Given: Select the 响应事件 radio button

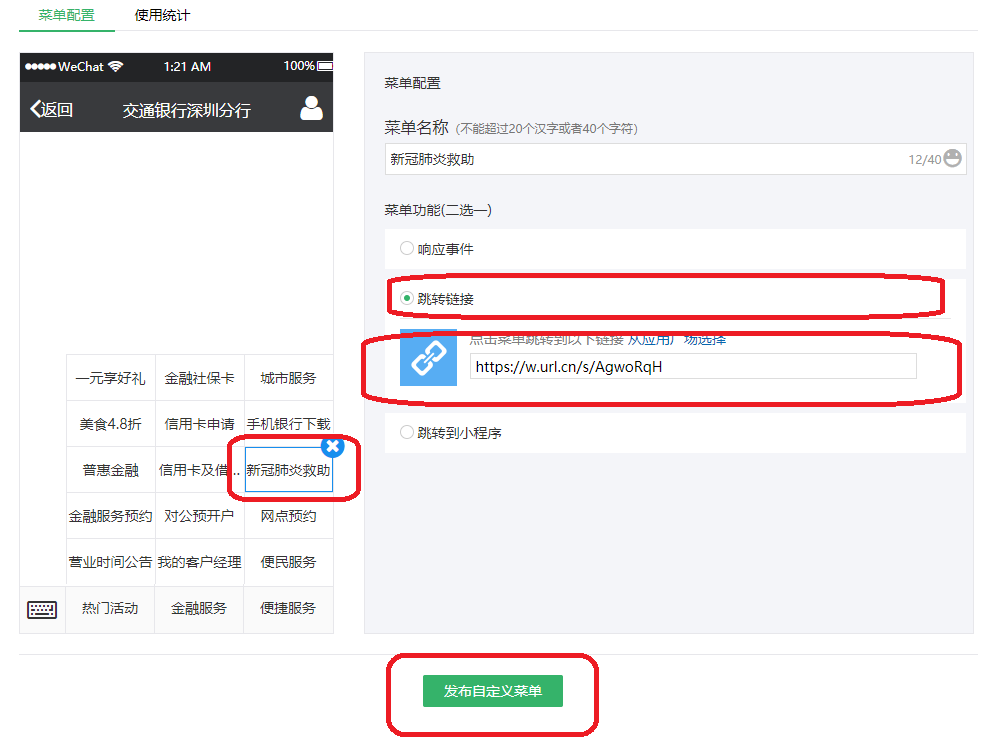Looking at the screenshot, I should (x=407, y=249).
